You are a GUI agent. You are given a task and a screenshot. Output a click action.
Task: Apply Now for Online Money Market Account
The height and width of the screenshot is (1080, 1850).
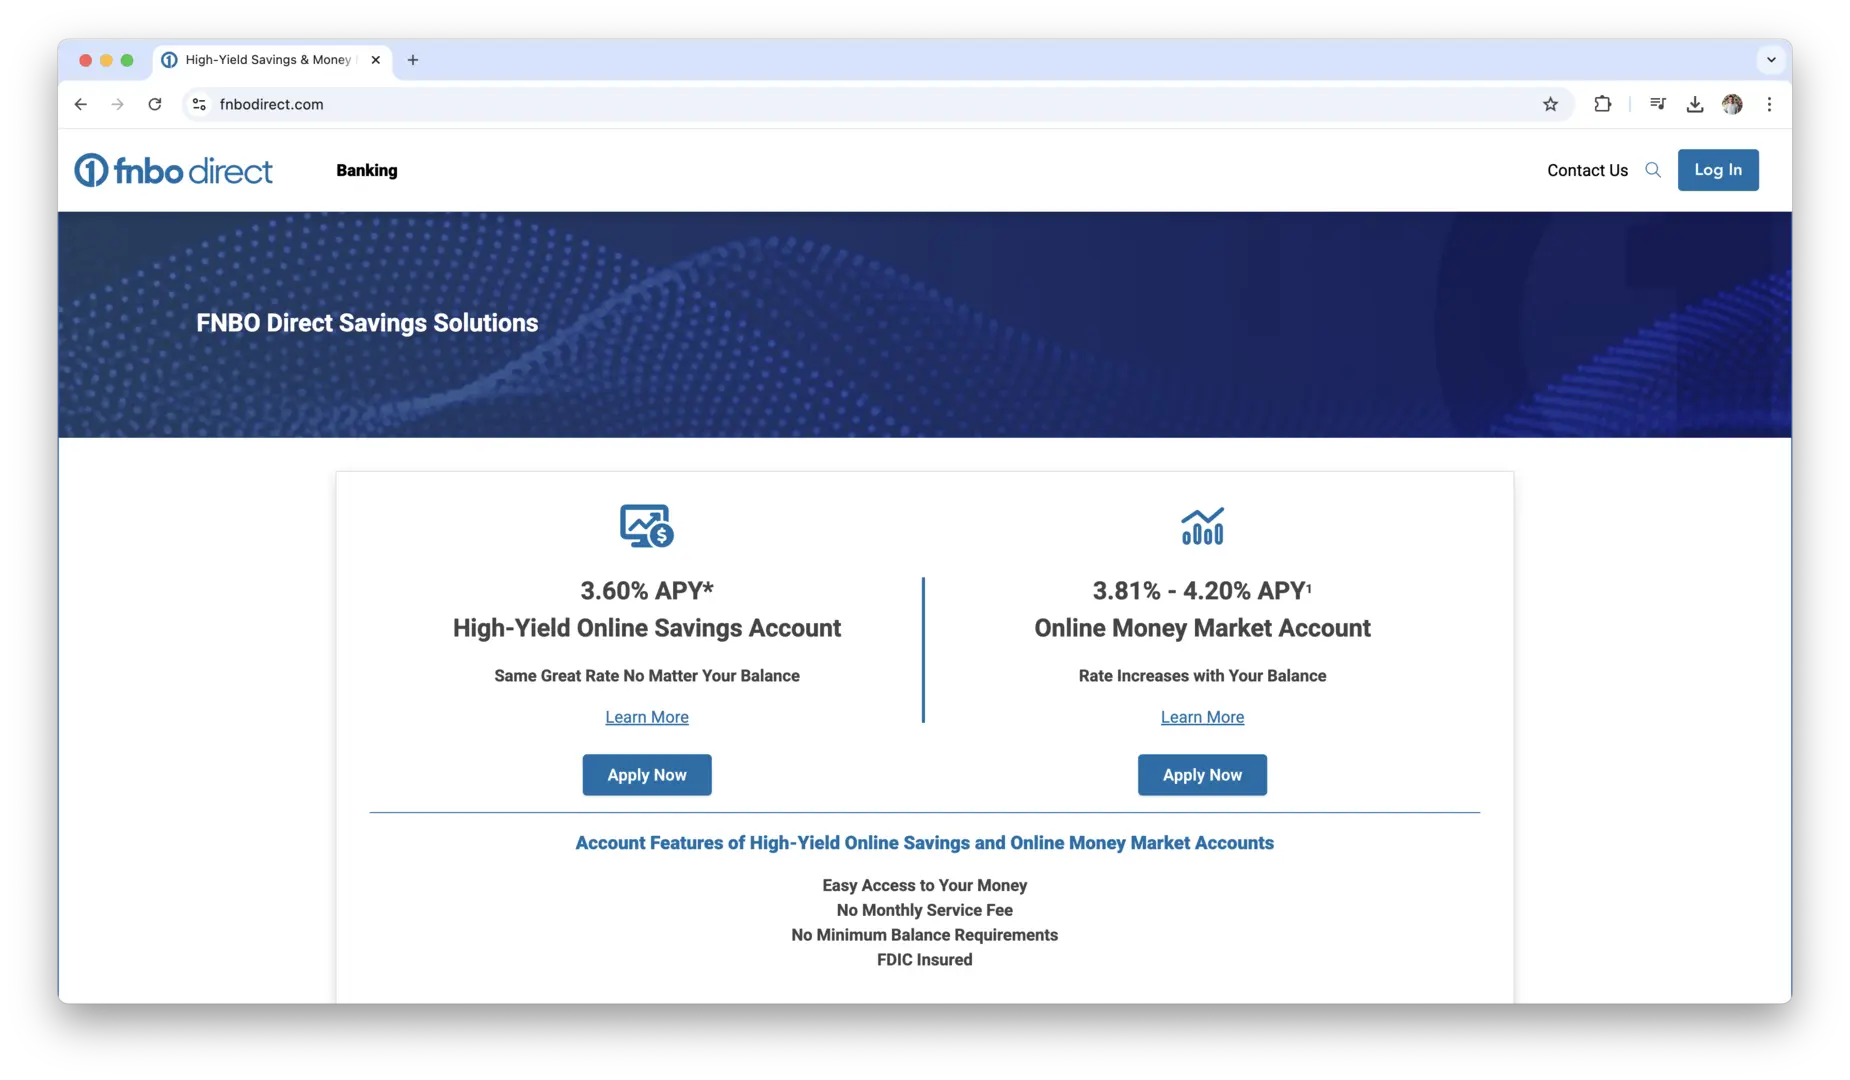click(1202, 775)
